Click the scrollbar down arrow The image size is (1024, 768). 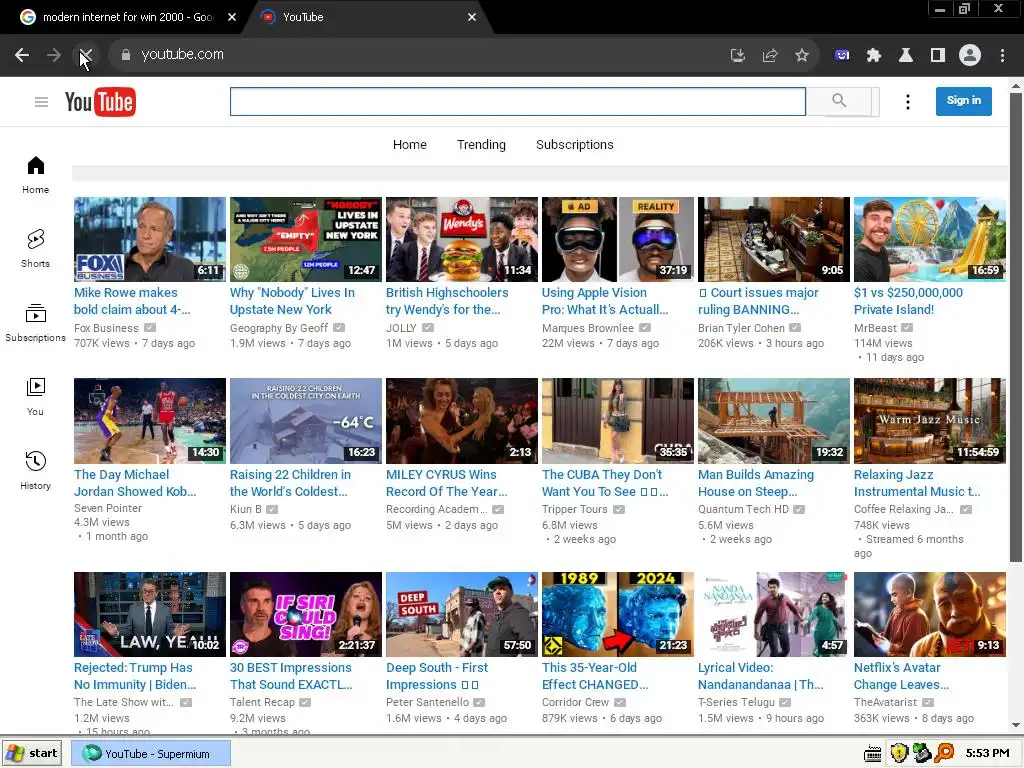[x=1016, y=725]
